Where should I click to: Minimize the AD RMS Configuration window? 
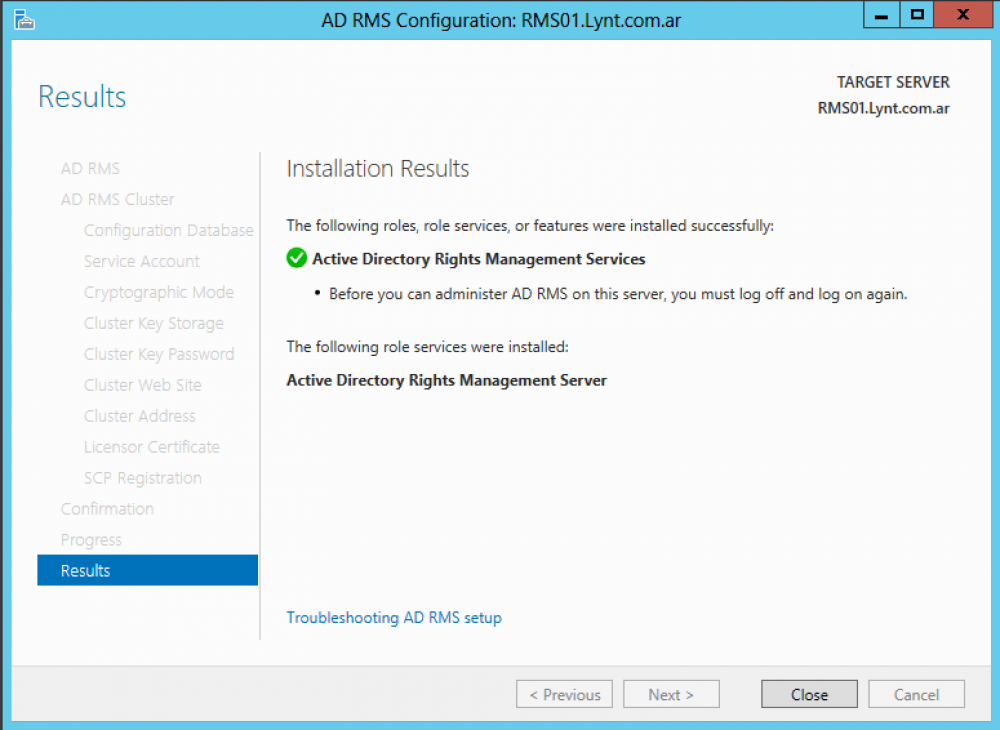point(881,15)
